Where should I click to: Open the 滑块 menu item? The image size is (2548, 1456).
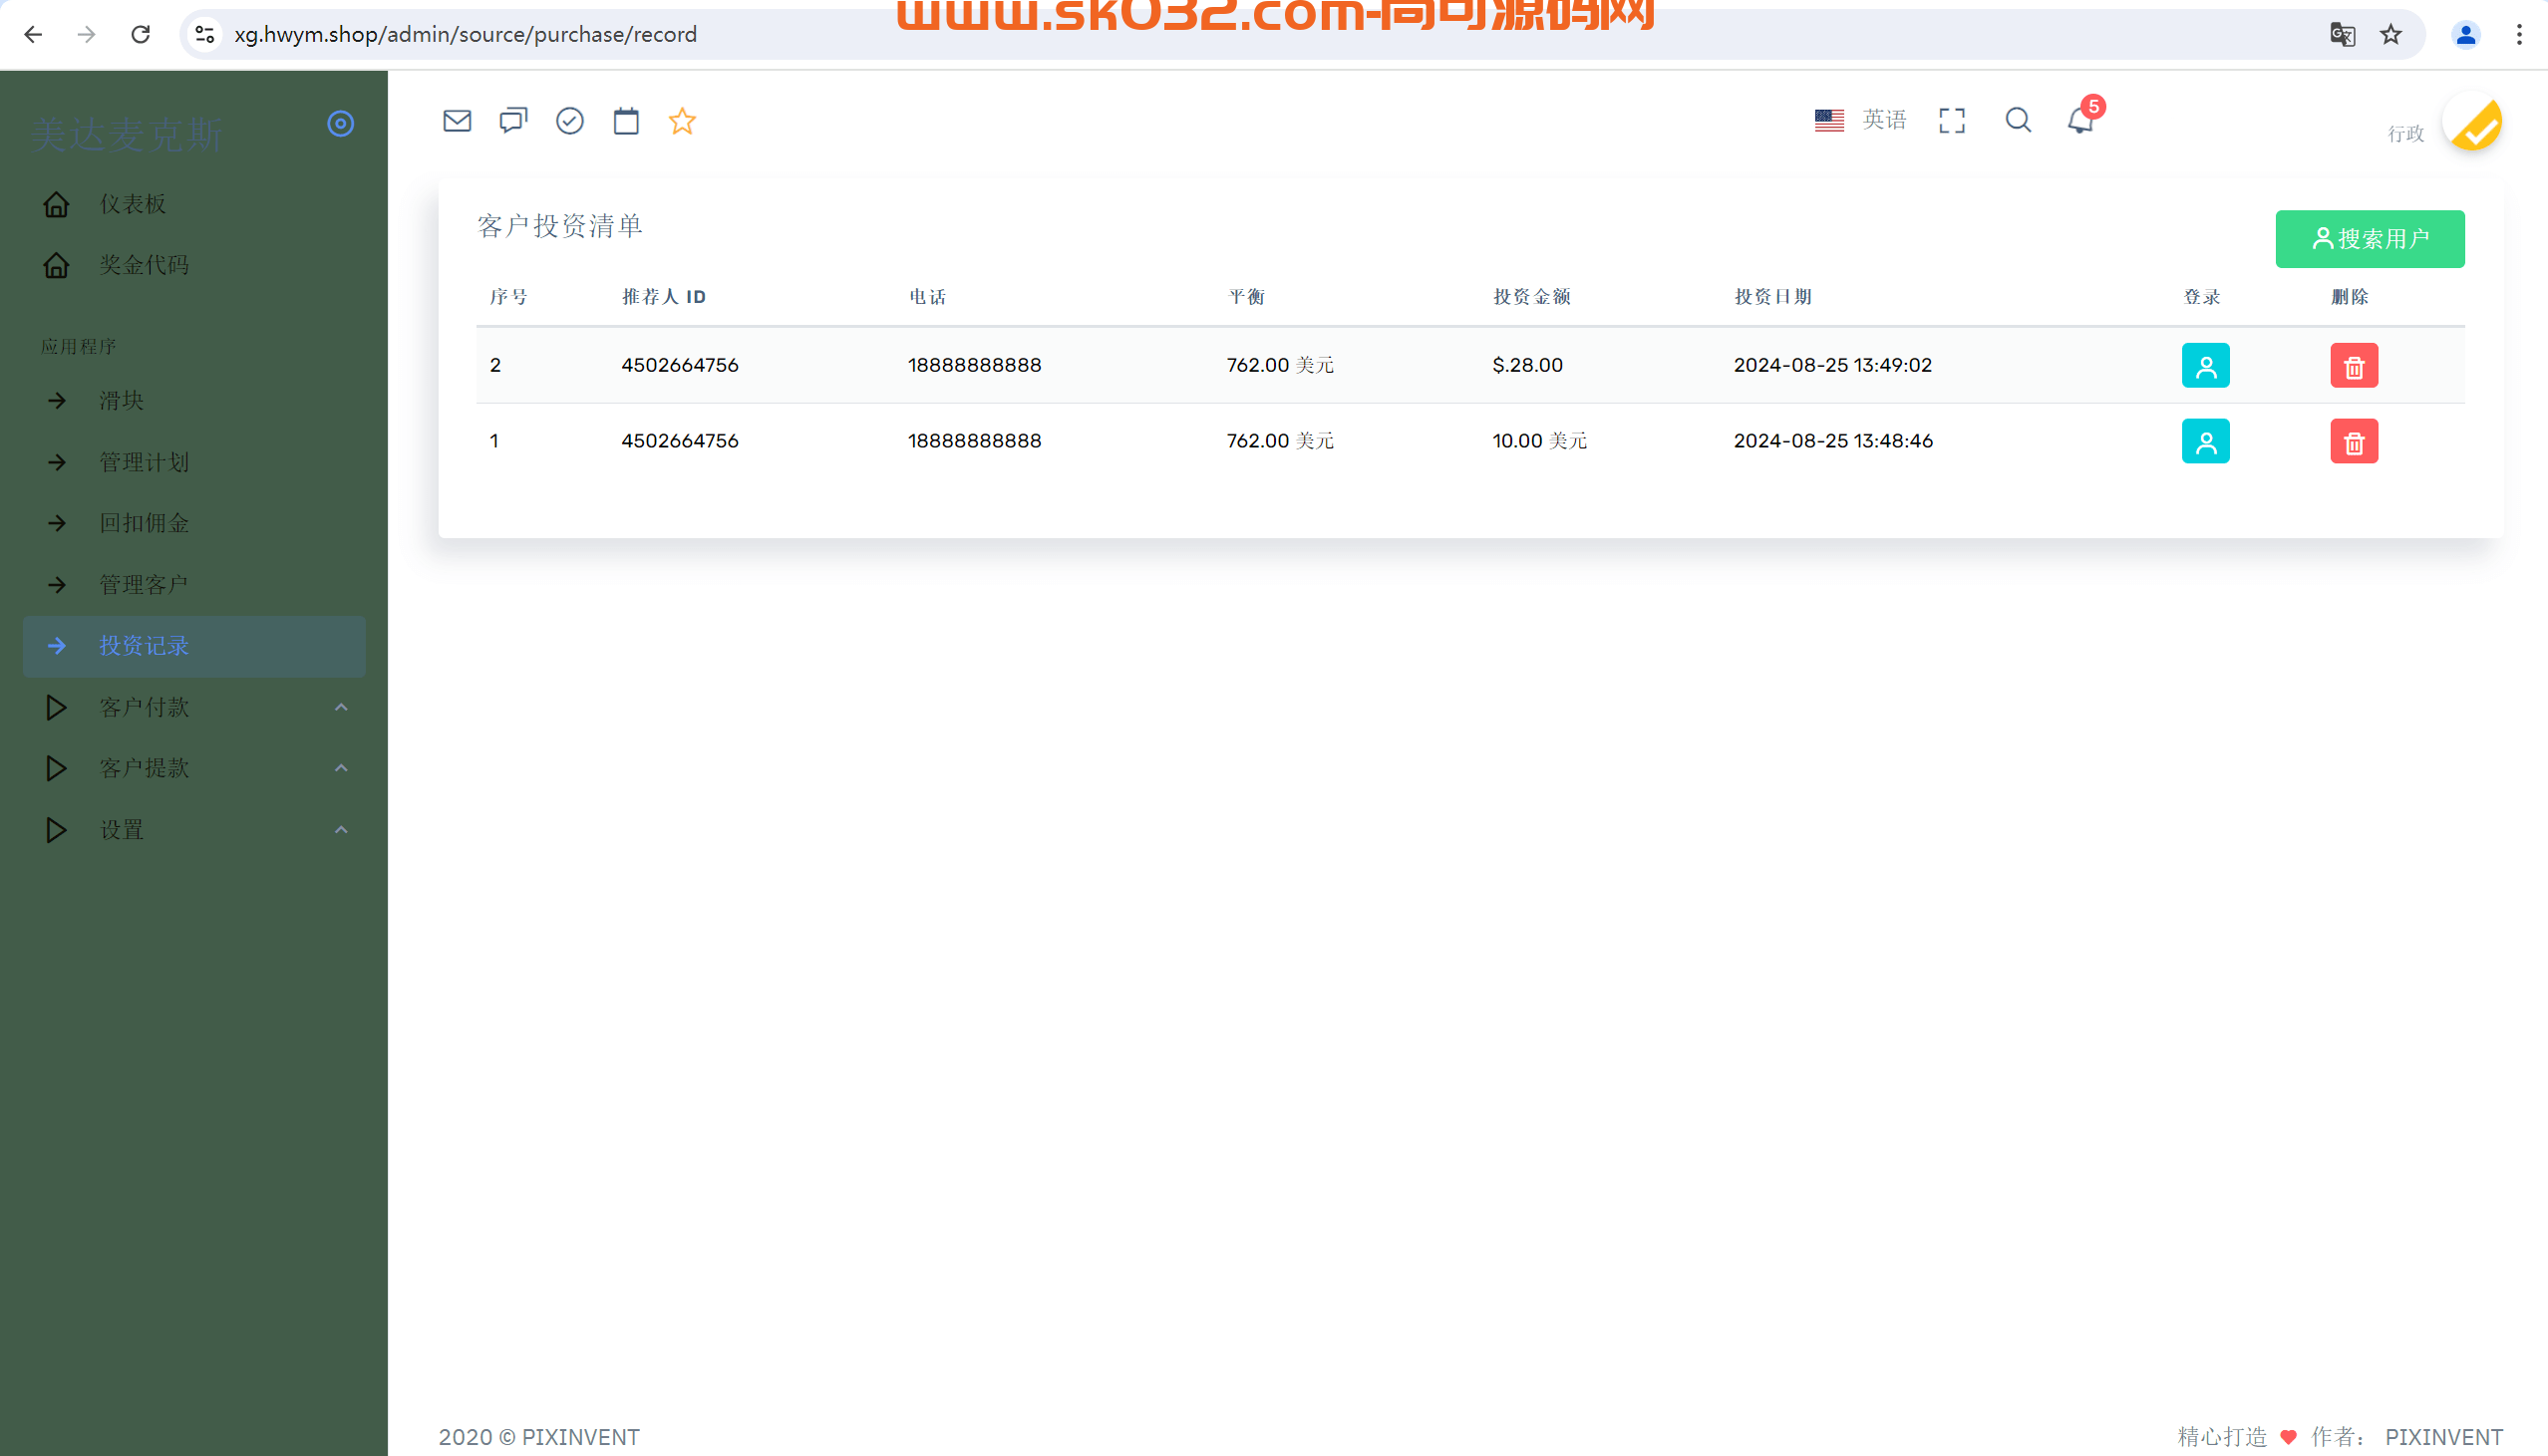(x=194, y=401)
